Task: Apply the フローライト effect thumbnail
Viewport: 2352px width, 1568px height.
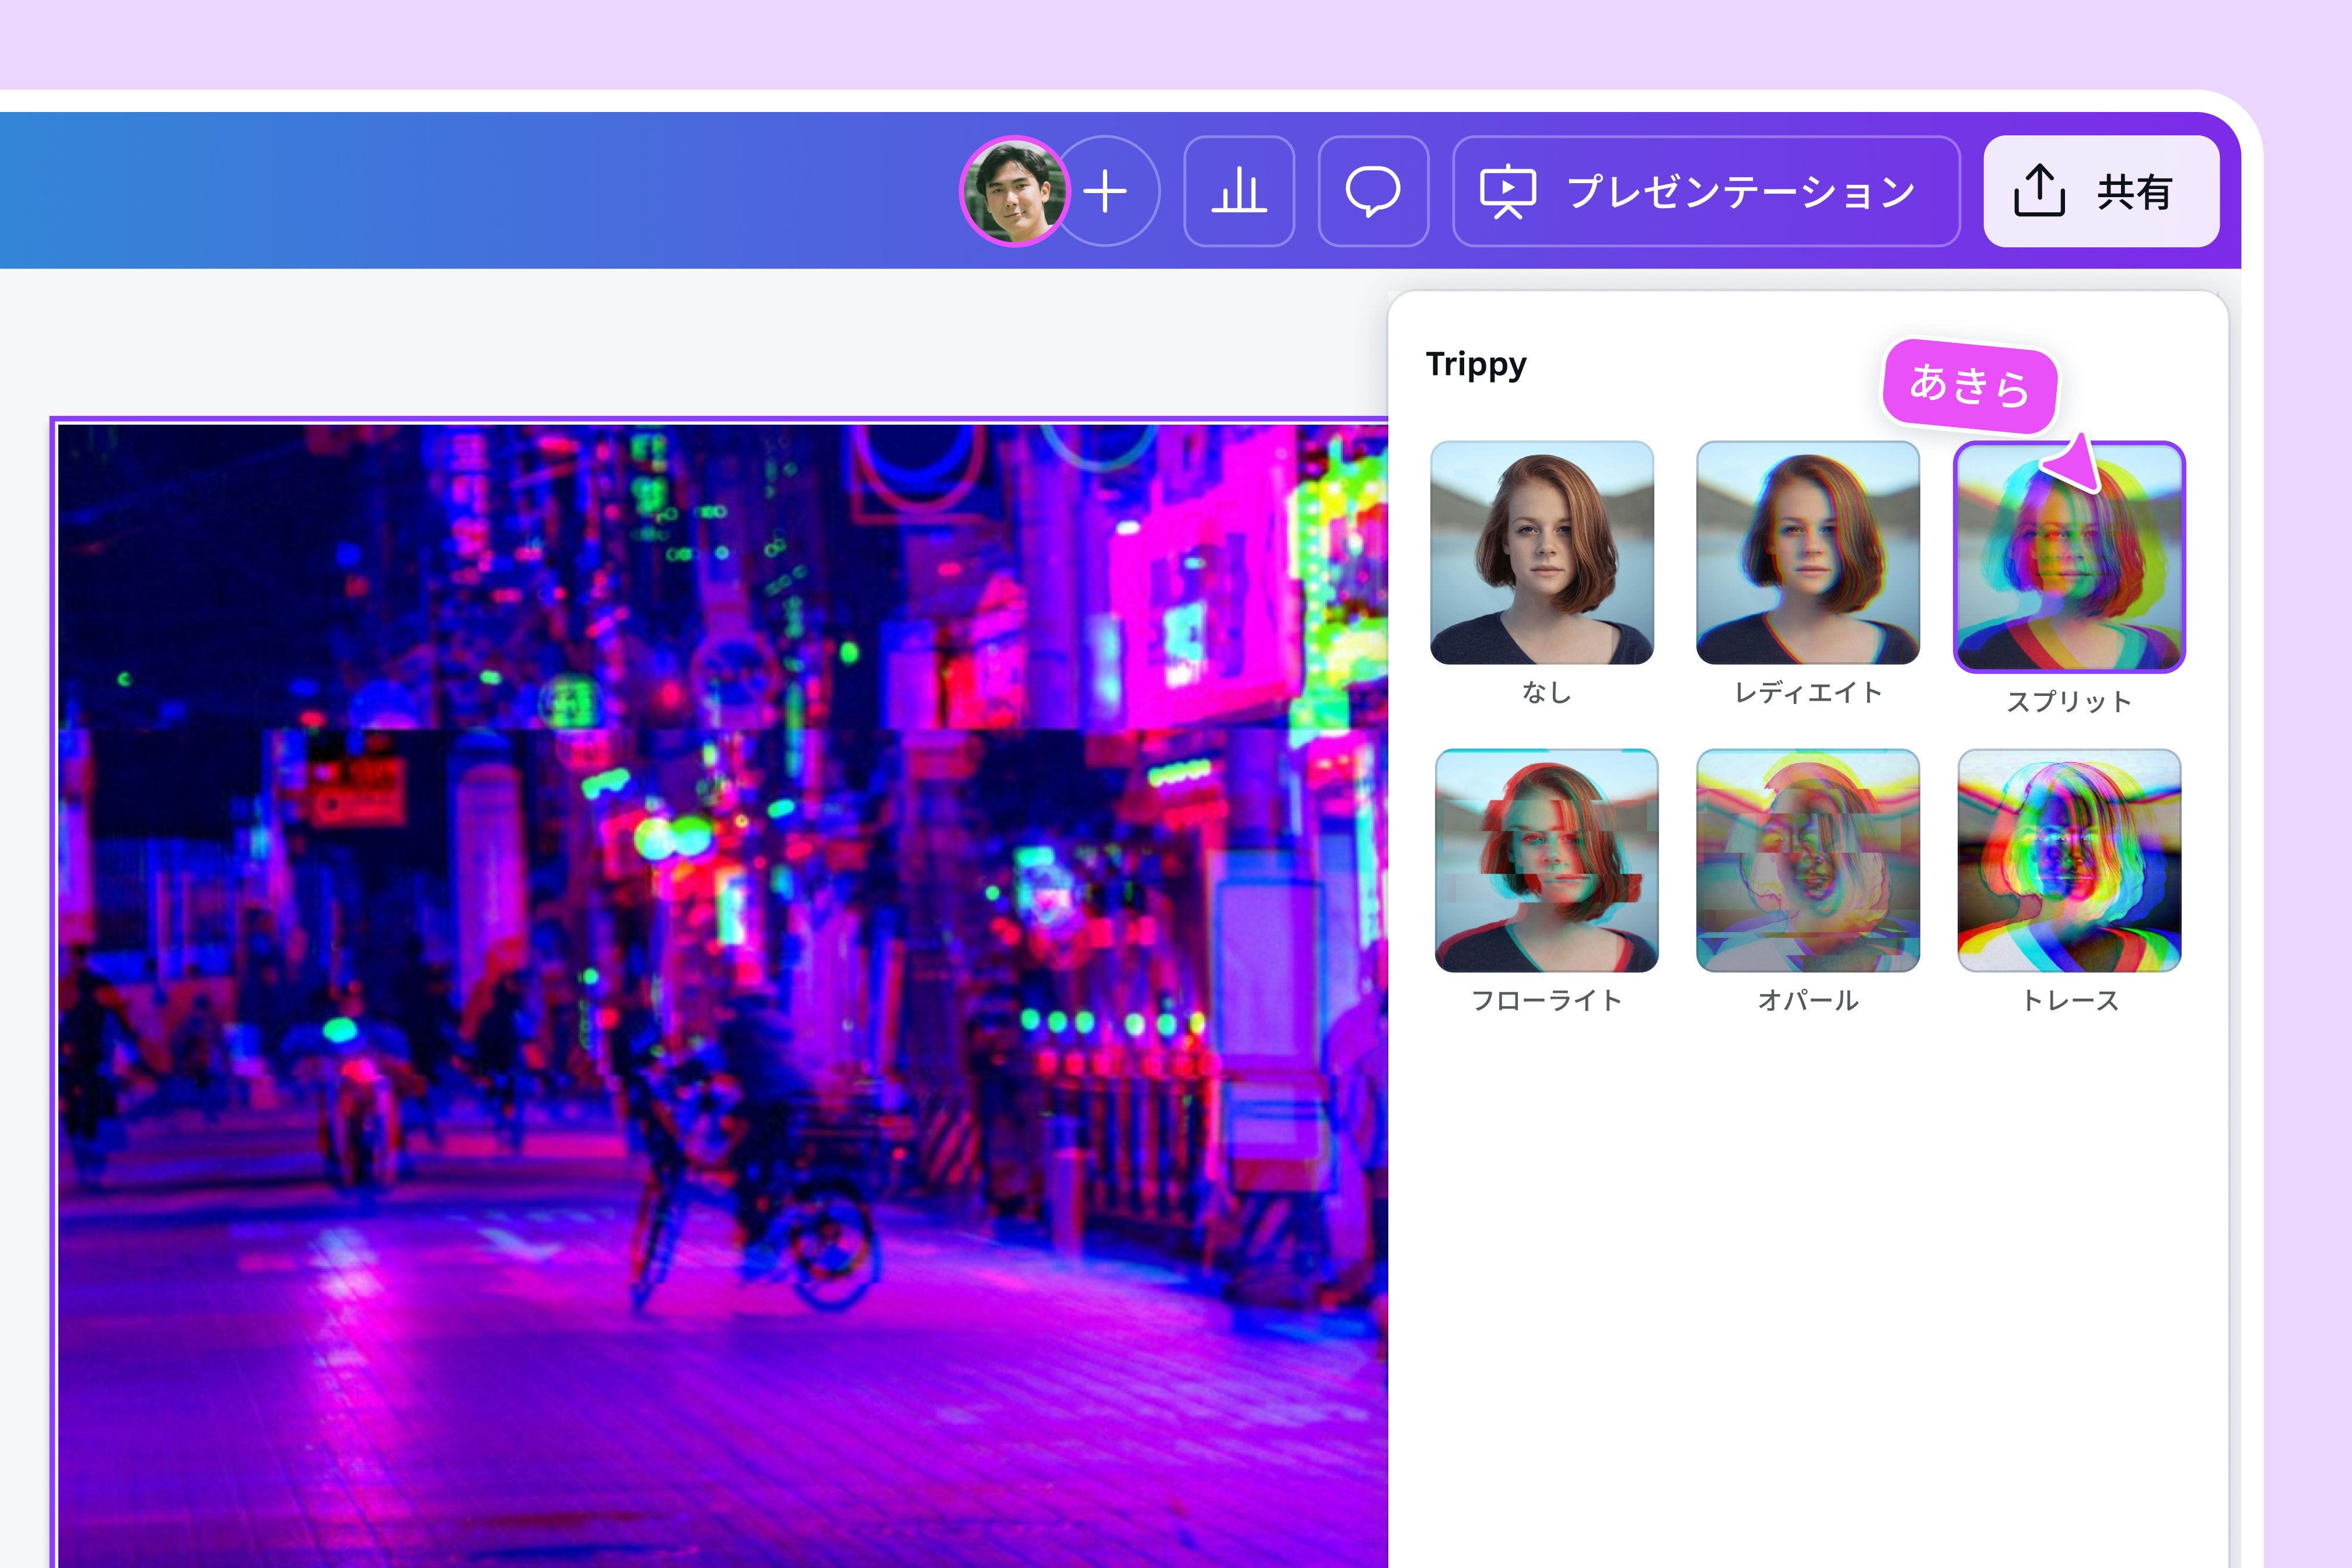Action: pos(1546,860)
